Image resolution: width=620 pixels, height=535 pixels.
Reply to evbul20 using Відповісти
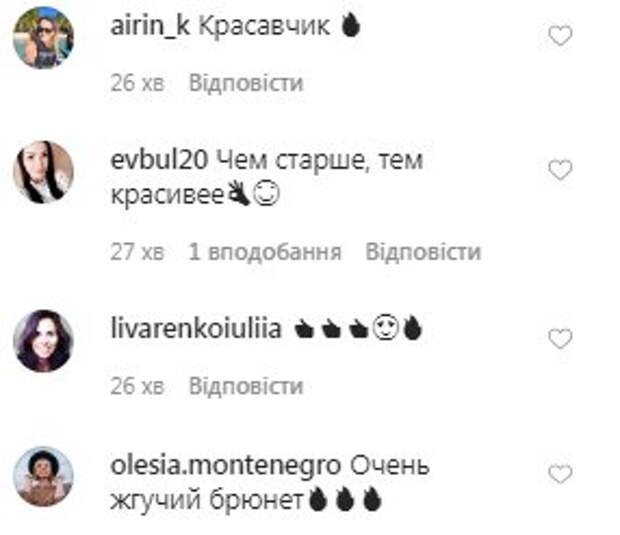click(x=423, y=251)
